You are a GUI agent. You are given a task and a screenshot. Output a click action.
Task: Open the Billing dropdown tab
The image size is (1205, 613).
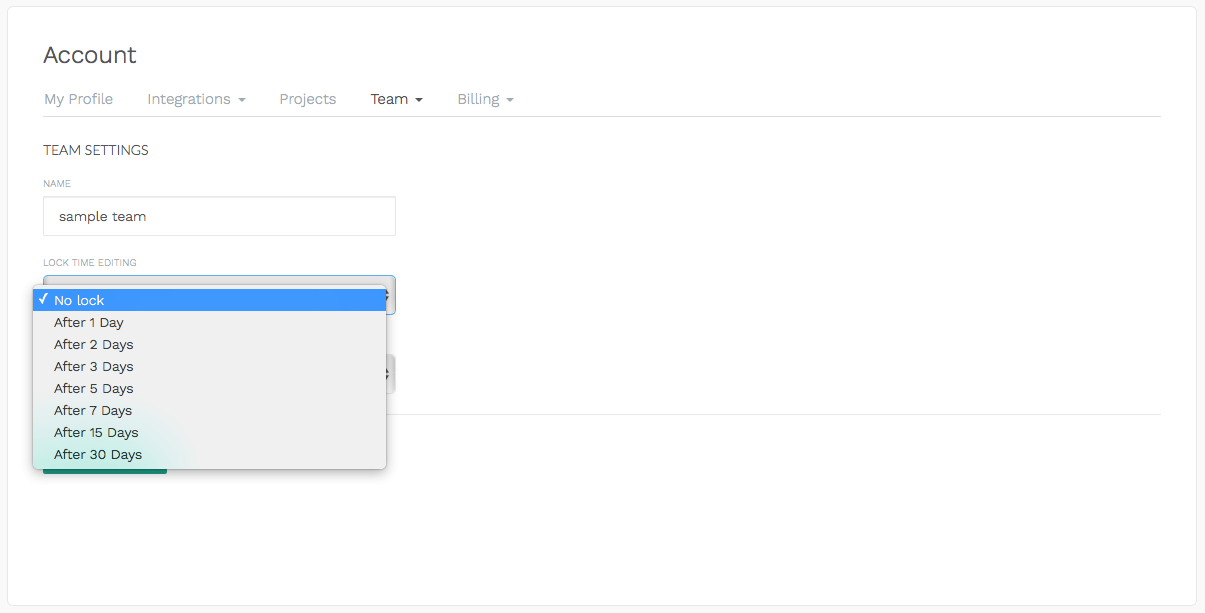[485, 99]
